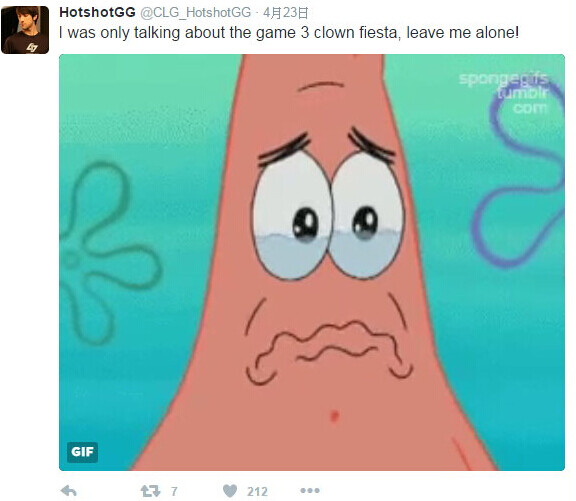Open HotshotGG's profile avatar picture

(x=25, y=30)
